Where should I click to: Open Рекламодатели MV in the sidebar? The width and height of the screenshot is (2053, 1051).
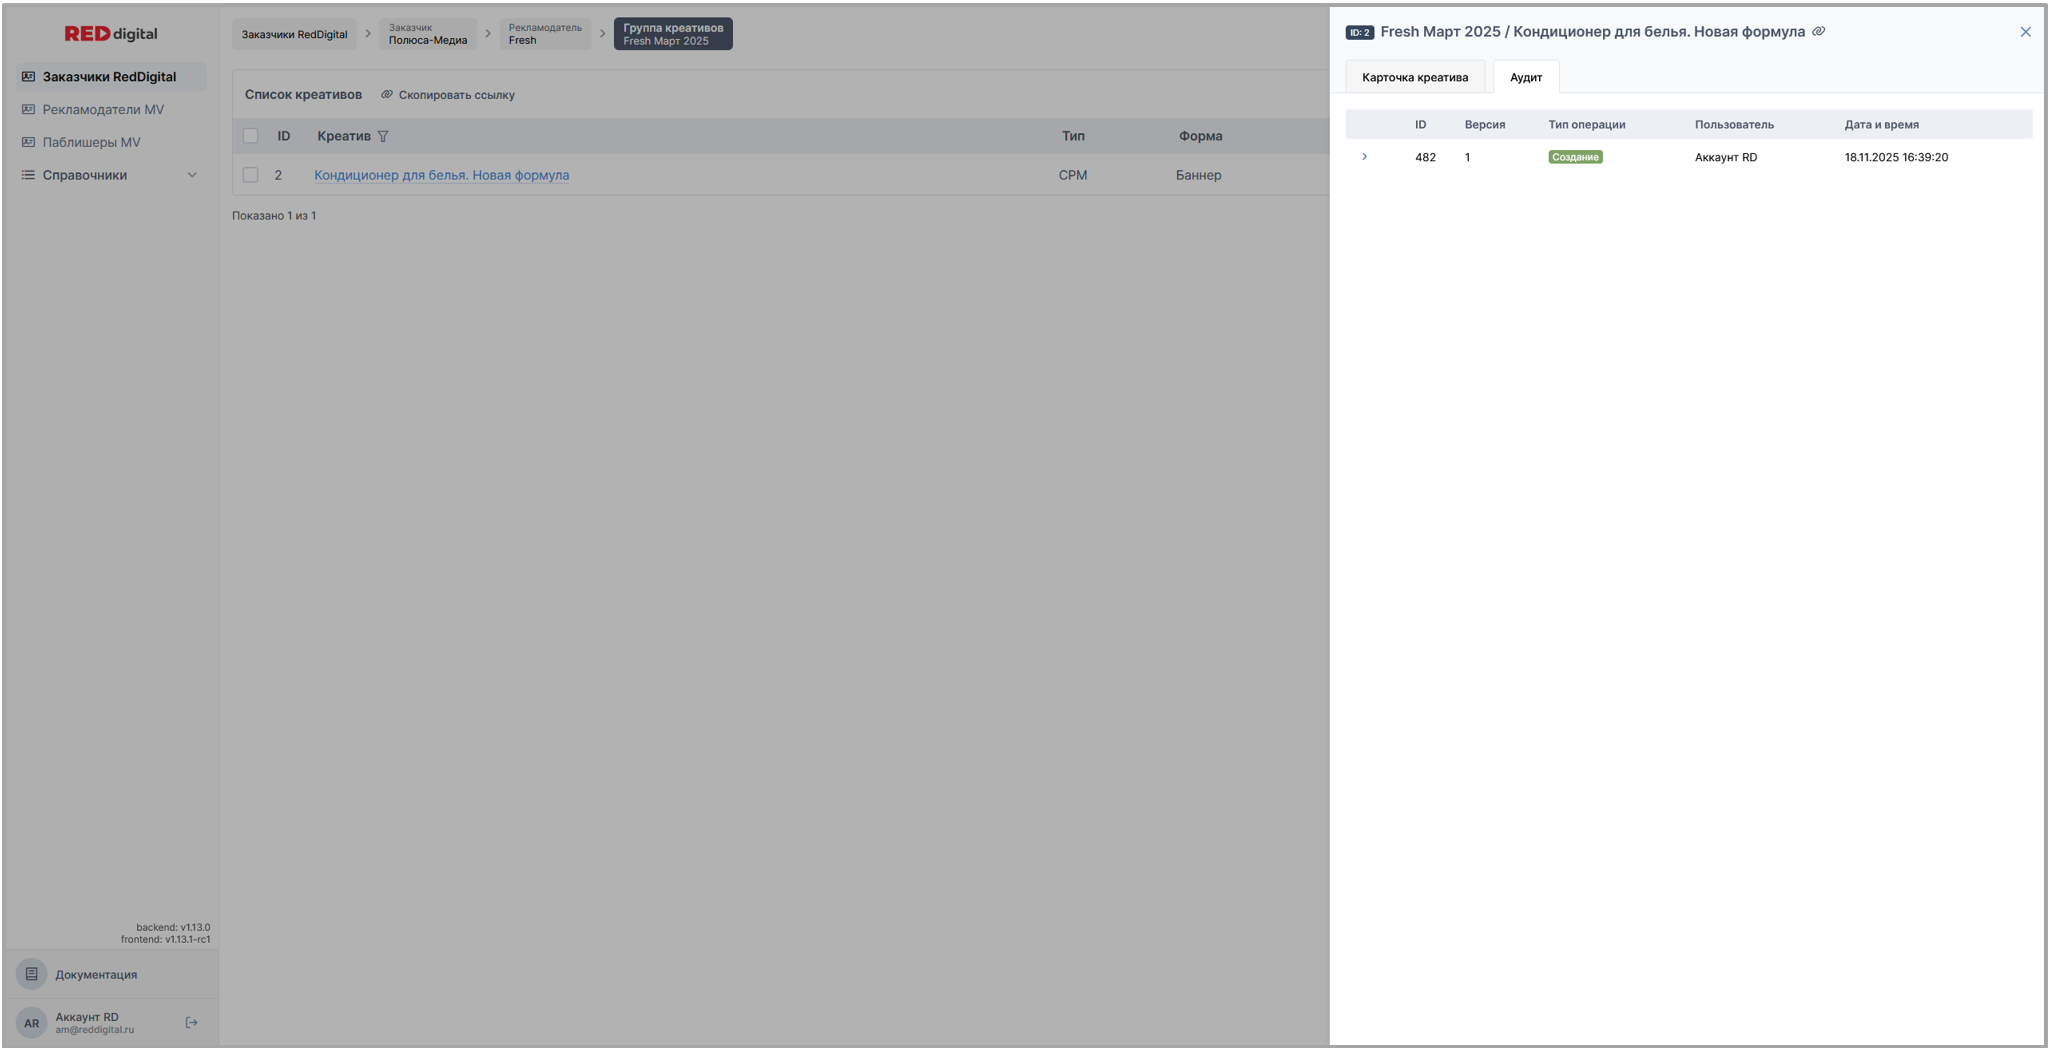(x=103, y=110)
